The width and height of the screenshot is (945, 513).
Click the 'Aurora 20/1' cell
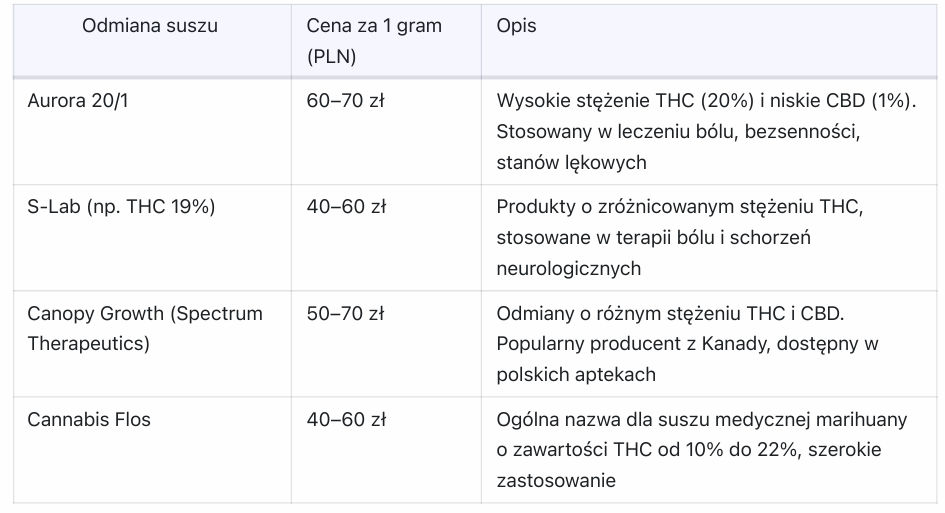(78, 102)
